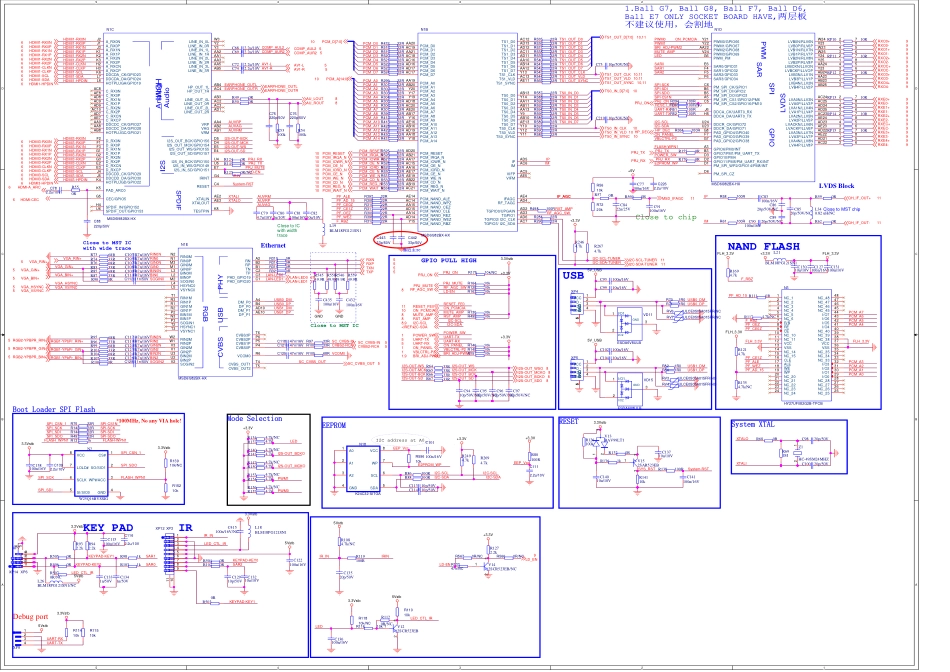Click the green 'Close to chip' note
The height and width of the screenshot is (672, 950).
(667, 217)
